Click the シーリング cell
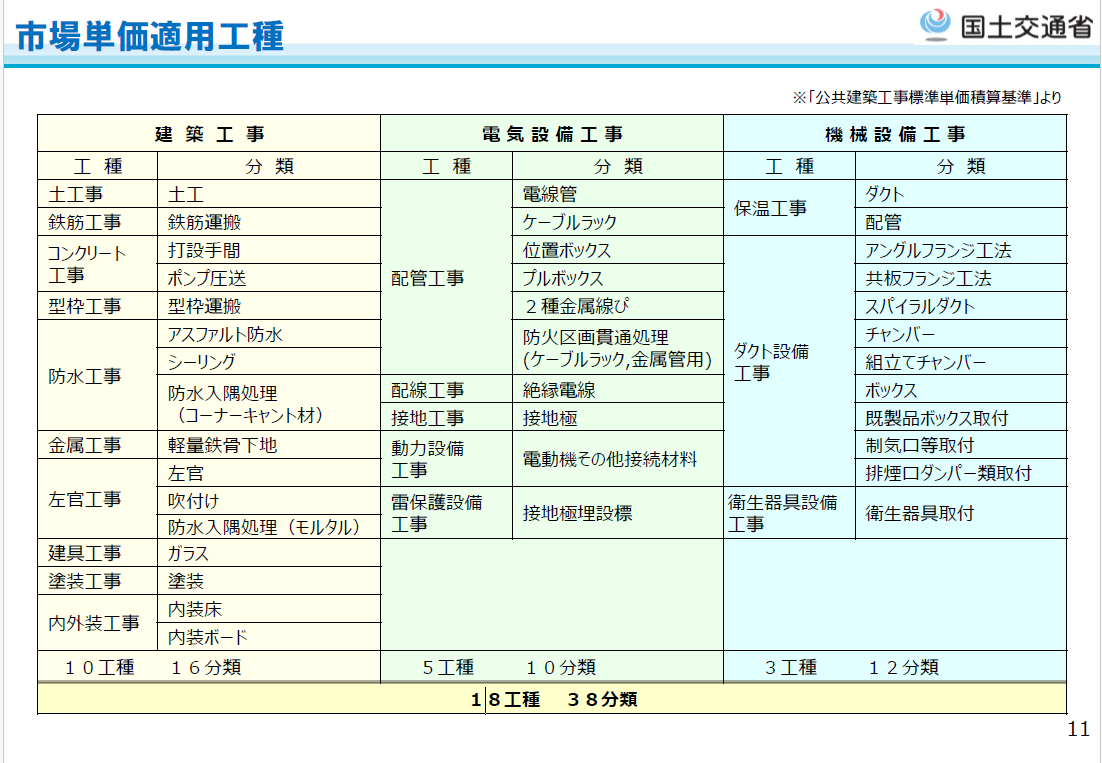 [x=269, y=362]
